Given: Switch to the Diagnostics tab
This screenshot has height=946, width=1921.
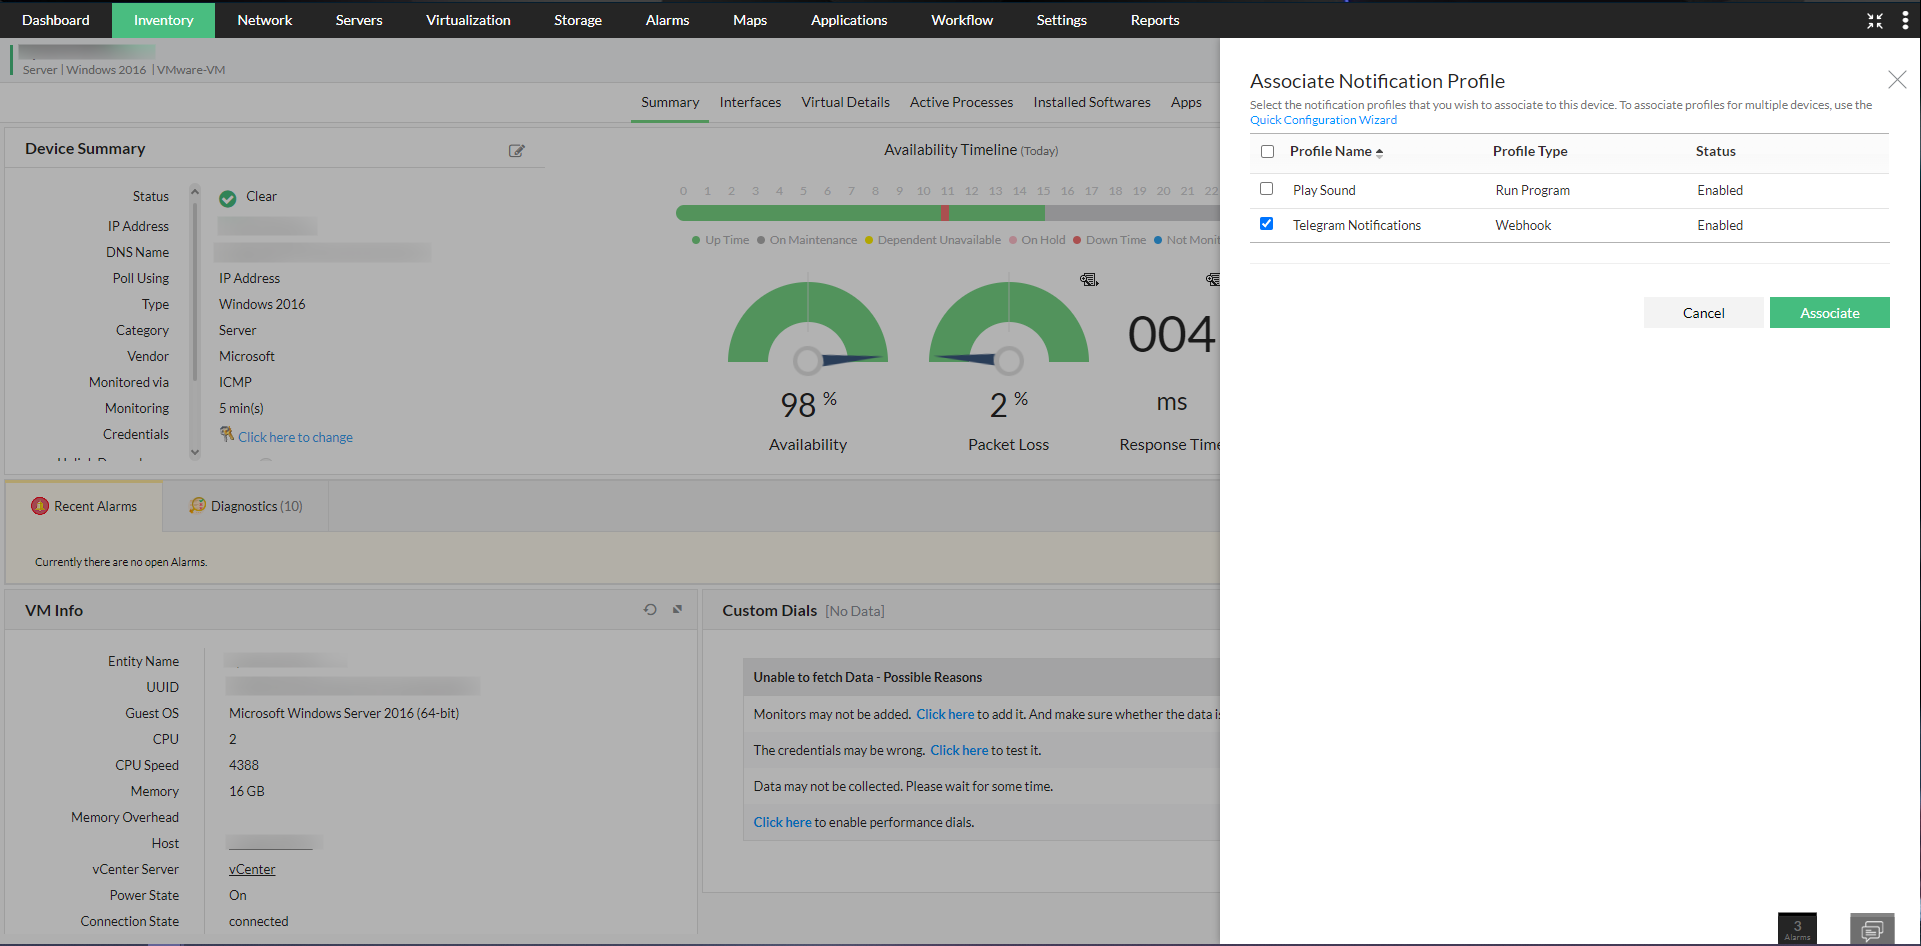Looking at the screenshot, I should click(245, 506).
